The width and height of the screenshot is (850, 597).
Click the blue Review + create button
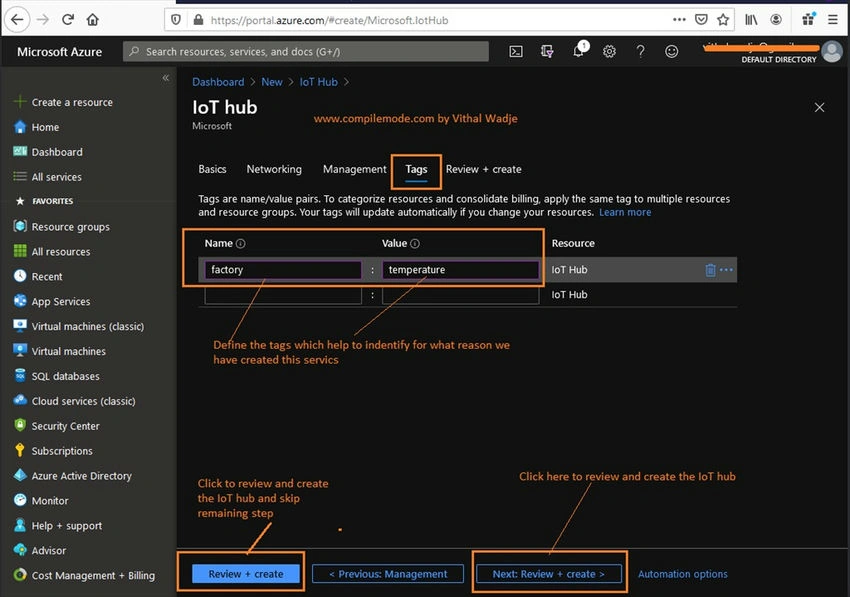[x=246, y=574]
